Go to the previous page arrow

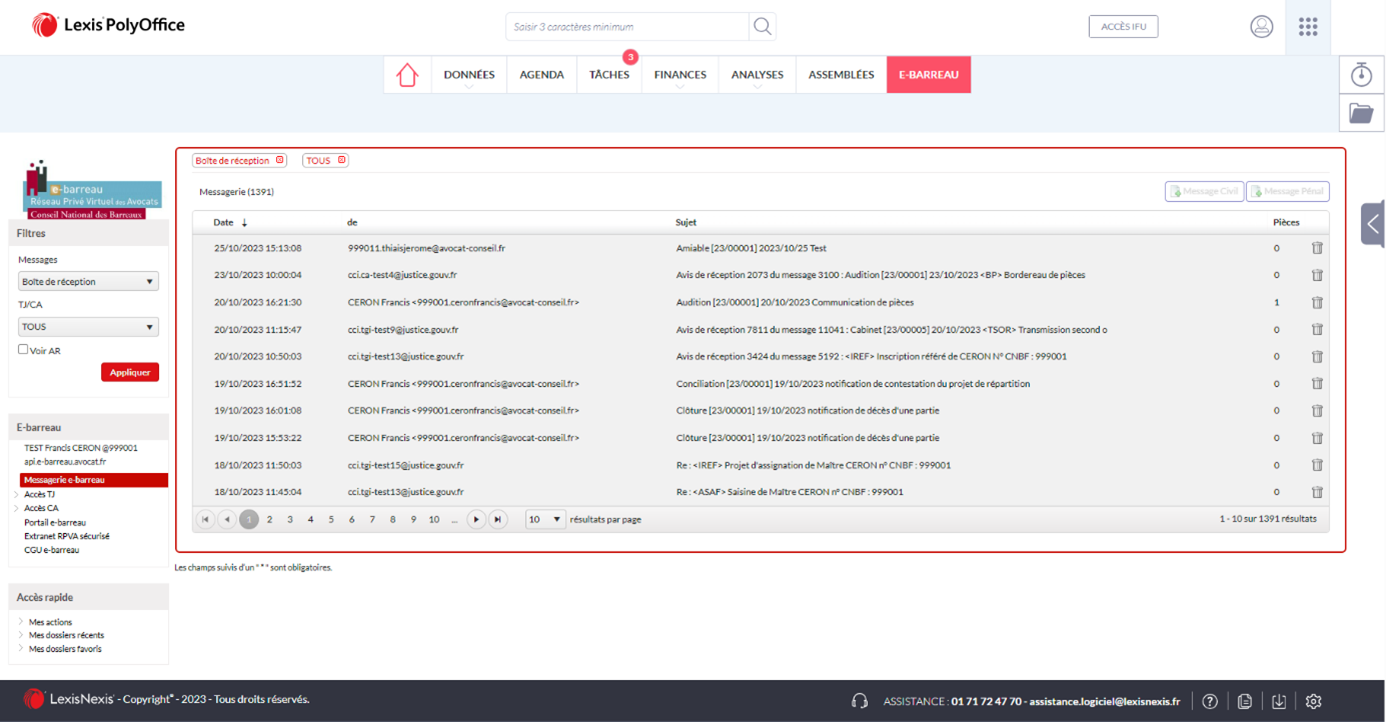coord(227,519)
